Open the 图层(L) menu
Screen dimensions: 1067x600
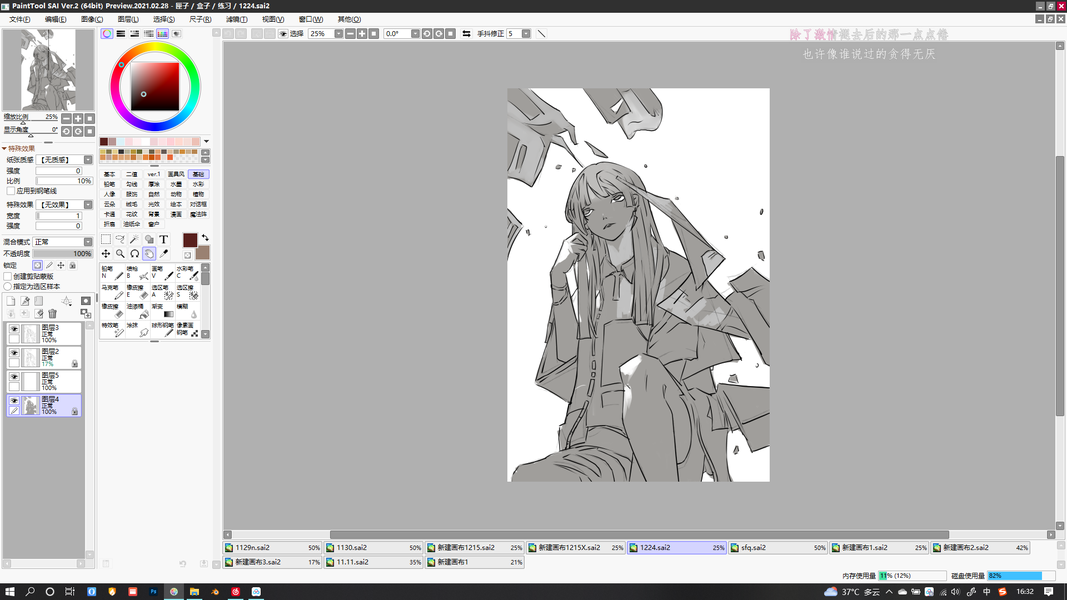tap(128, 19)
